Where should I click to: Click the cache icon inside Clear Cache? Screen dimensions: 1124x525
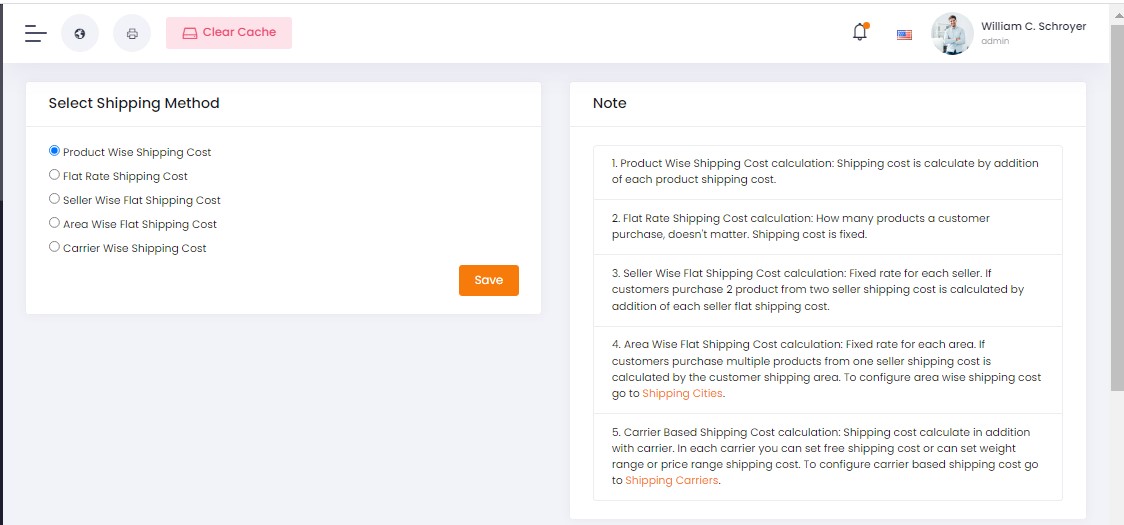190,33
